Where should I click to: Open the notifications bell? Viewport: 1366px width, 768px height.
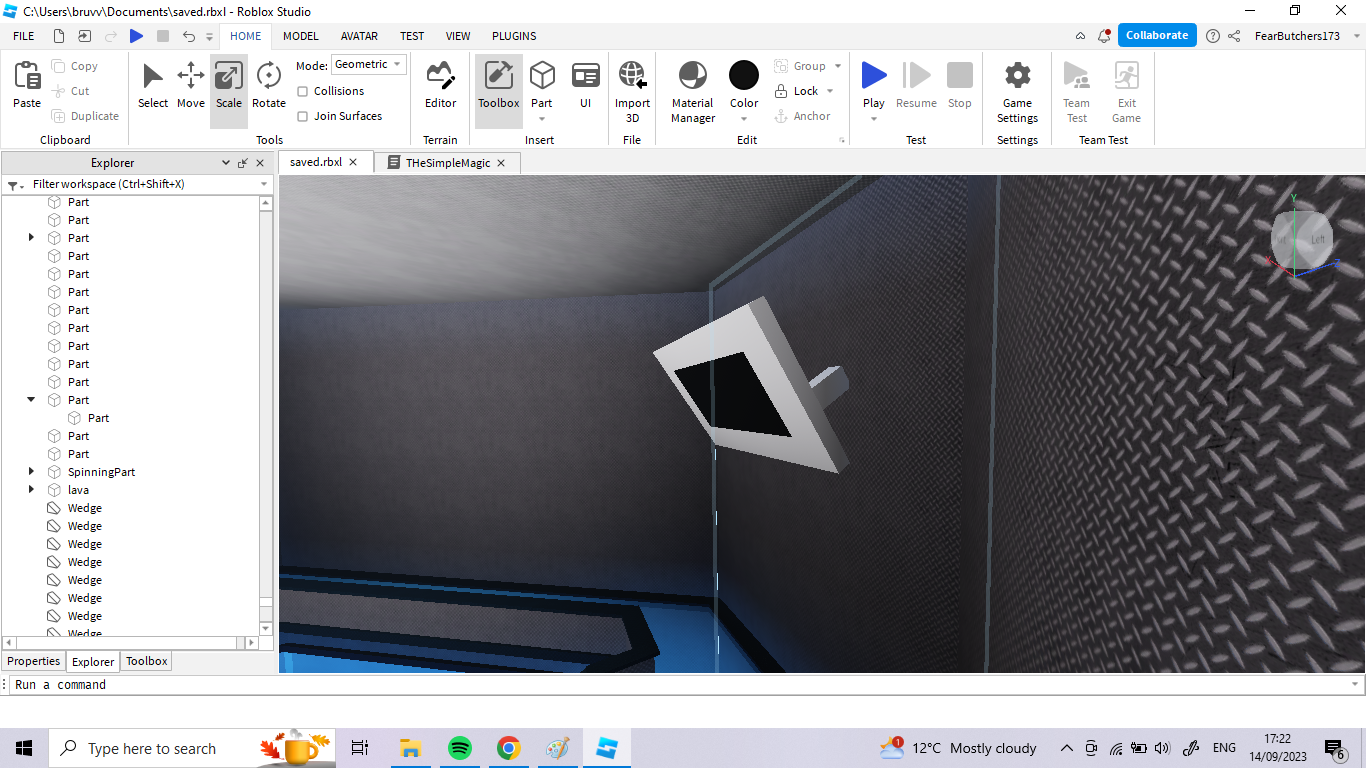pyautogui.click(x=1104, y=36)
